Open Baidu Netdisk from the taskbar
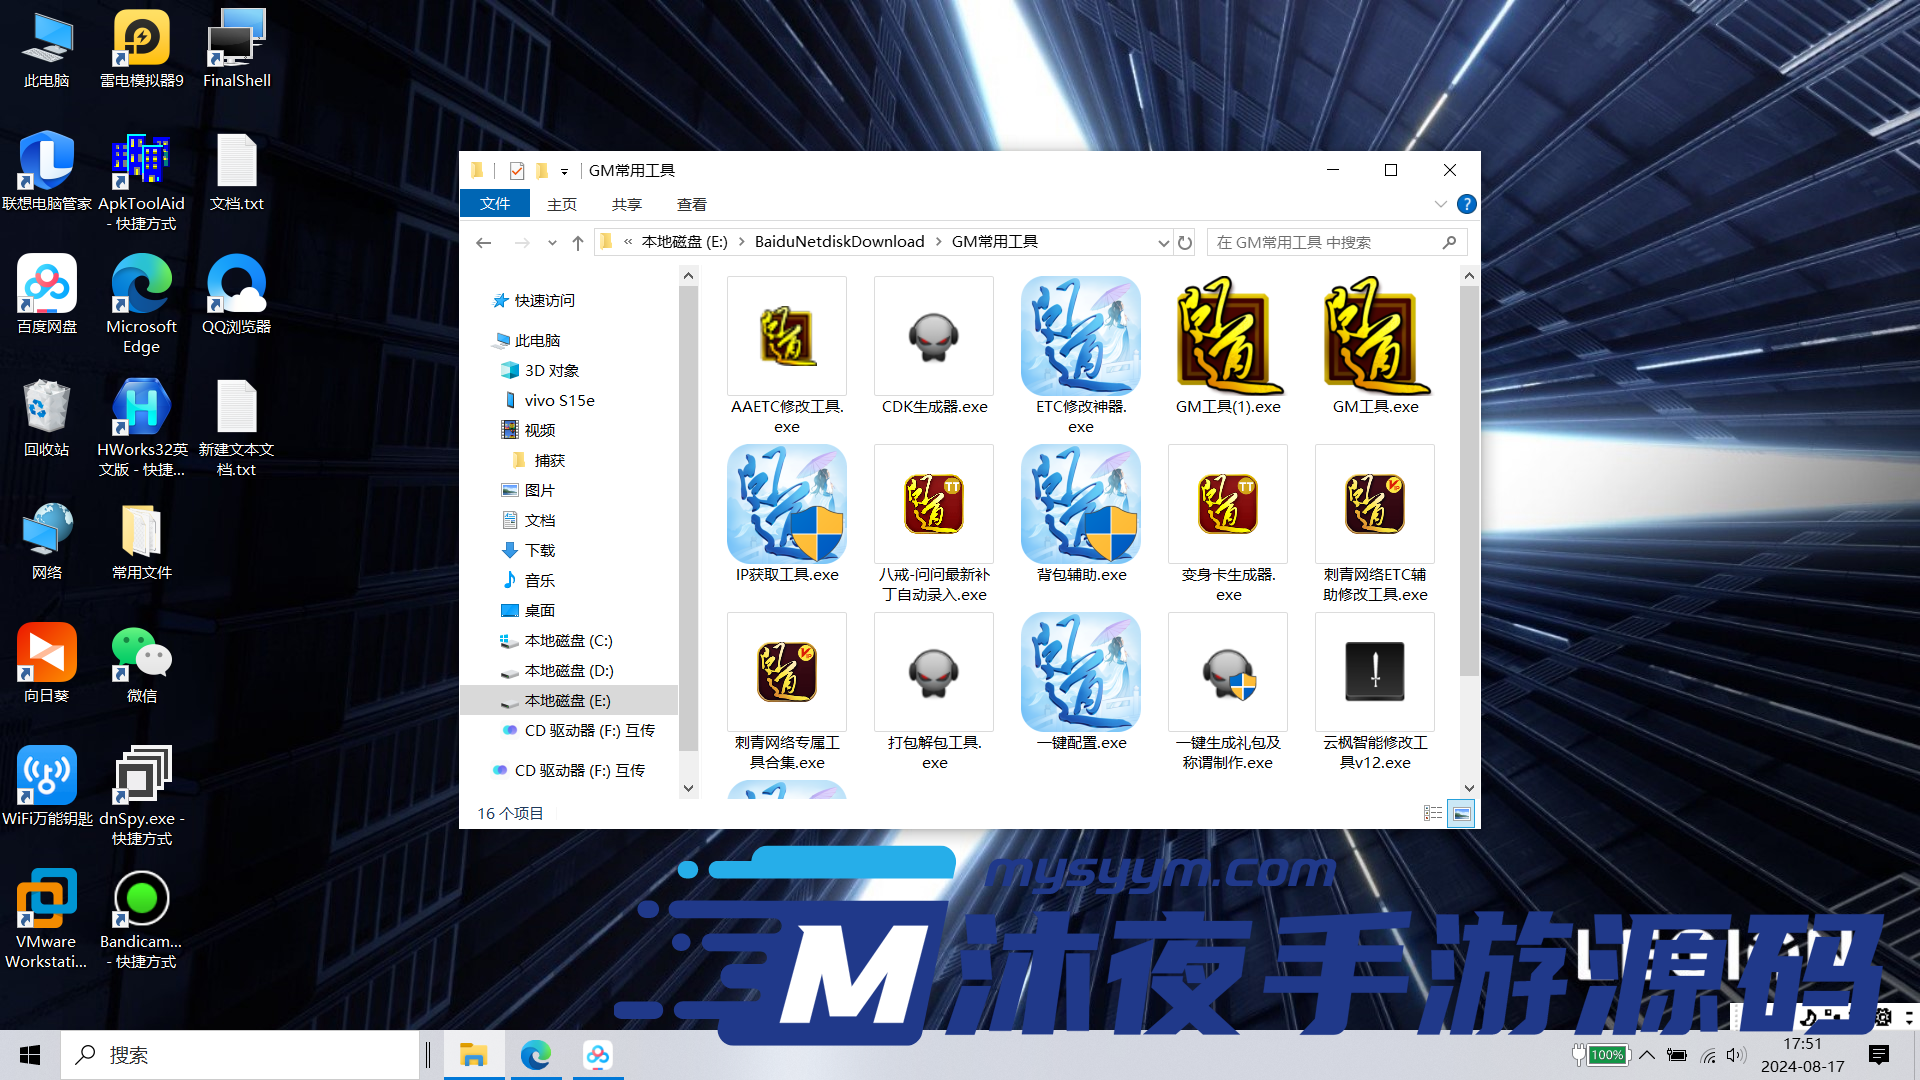1920x1080 pixels. coord(598,1055)
